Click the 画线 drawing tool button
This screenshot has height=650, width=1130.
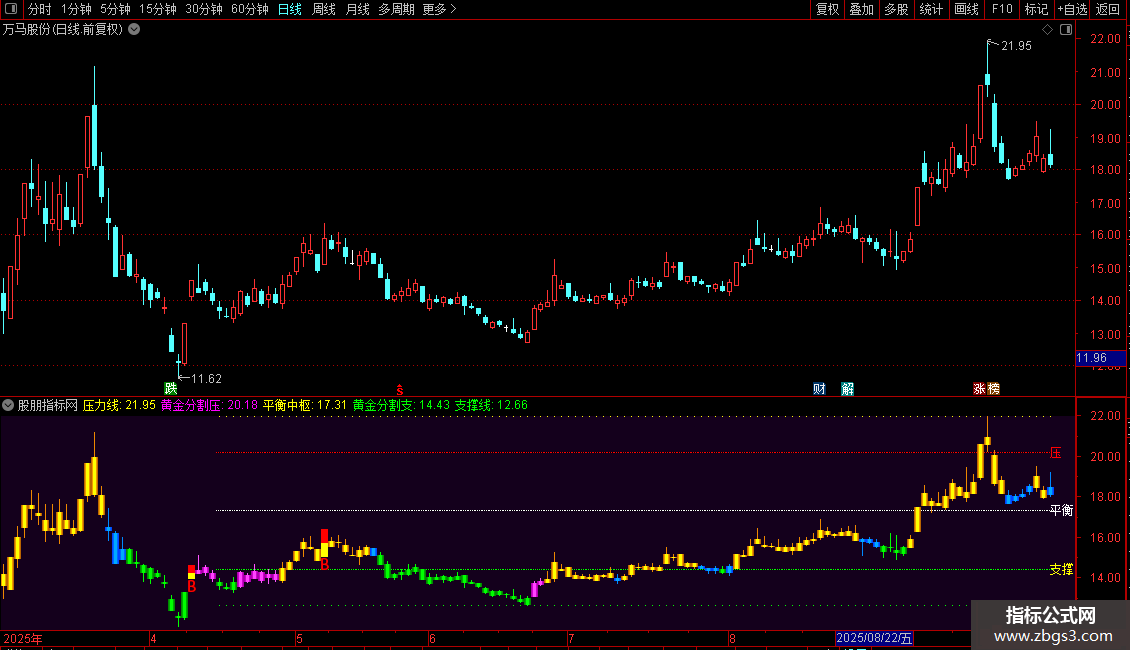[x=966, y=9]
